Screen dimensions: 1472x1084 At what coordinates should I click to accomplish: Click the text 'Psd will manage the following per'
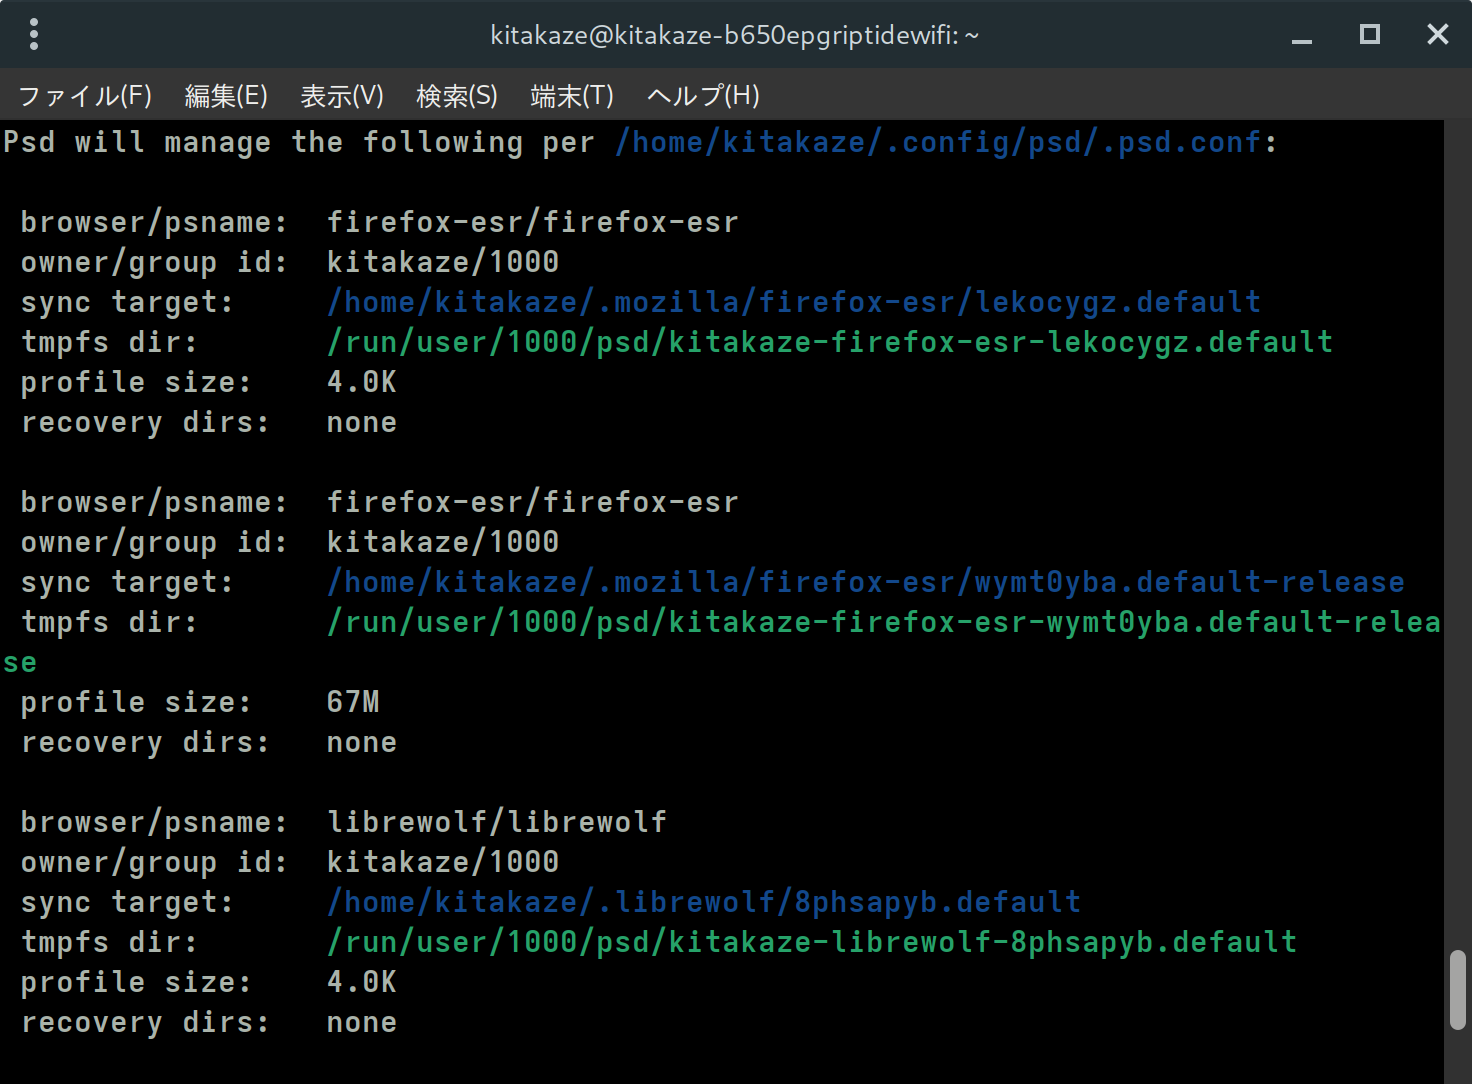point(299,142)
